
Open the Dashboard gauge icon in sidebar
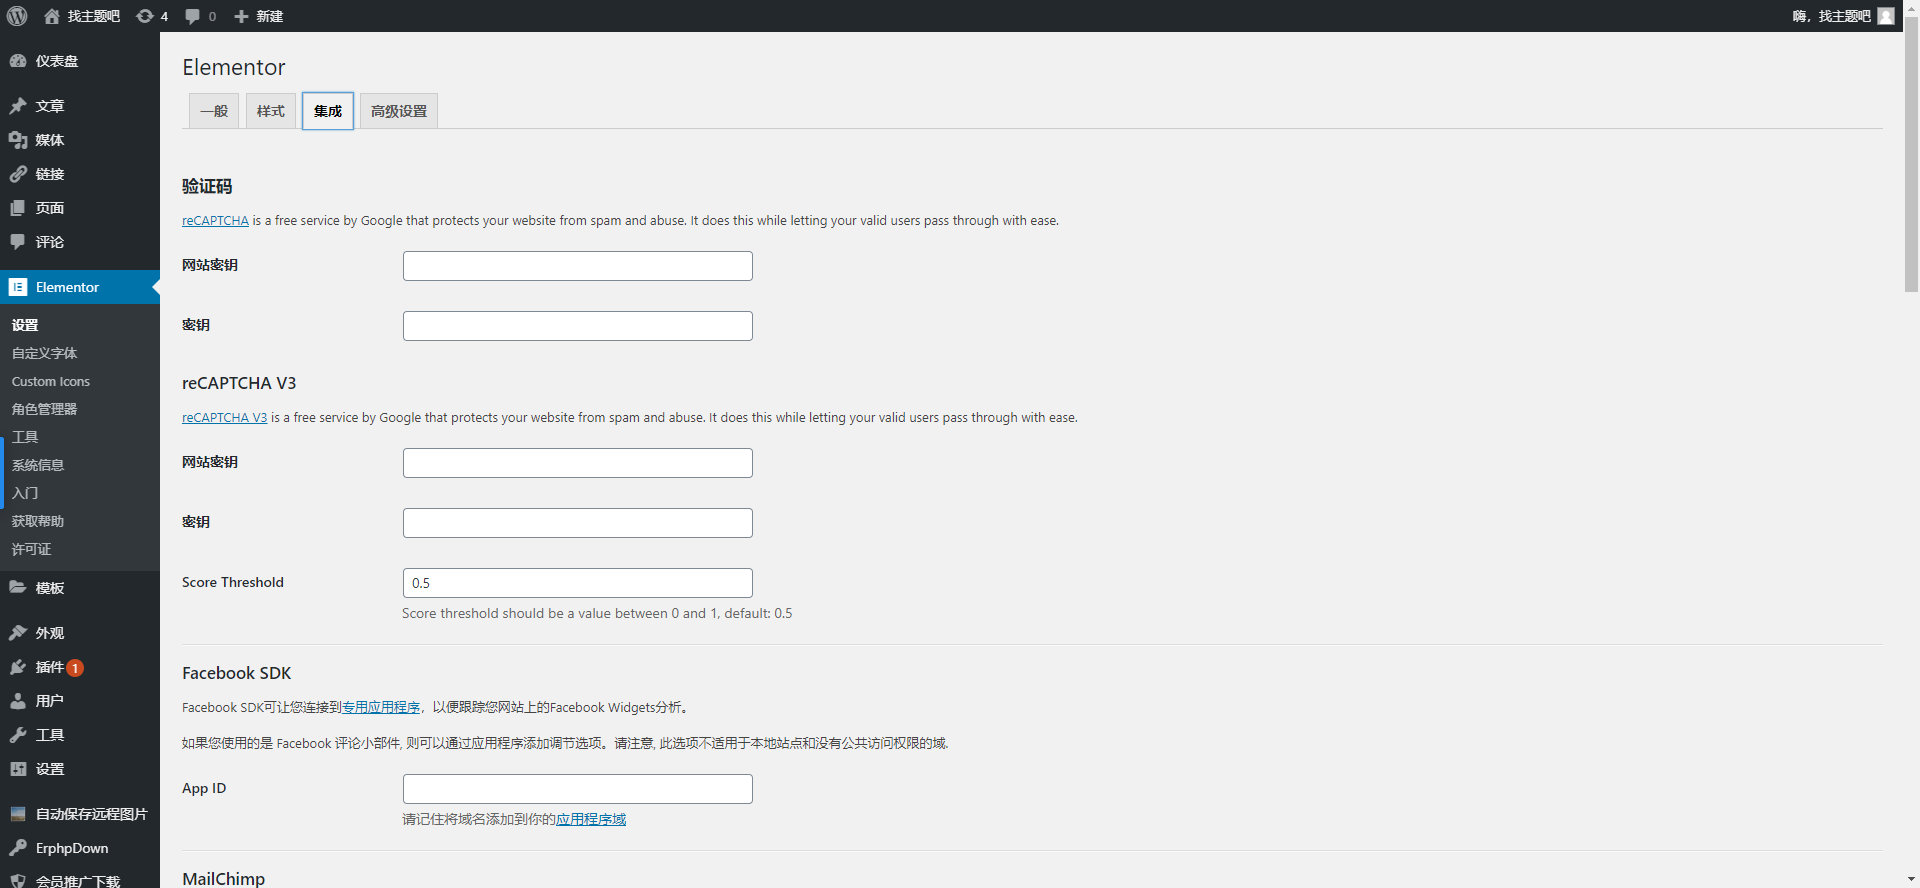[18, 61]
